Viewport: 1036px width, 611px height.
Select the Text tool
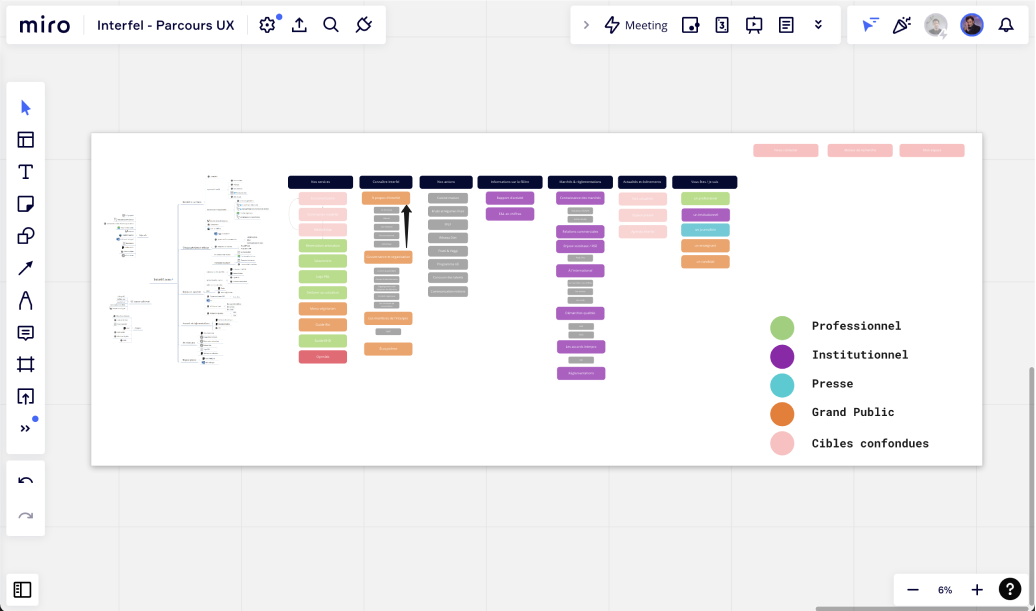tap(26, 172)
